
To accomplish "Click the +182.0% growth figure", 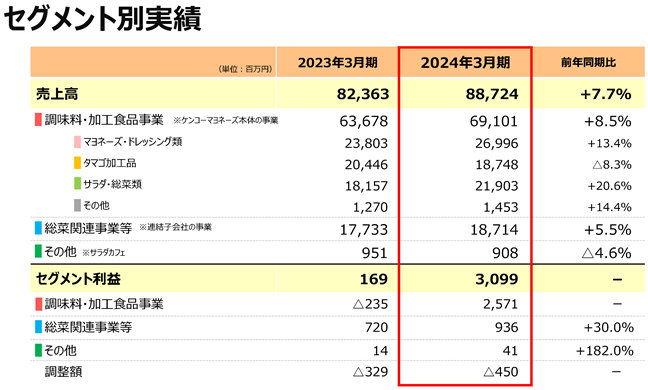I will pyautogui.click(x=604, y=351).
